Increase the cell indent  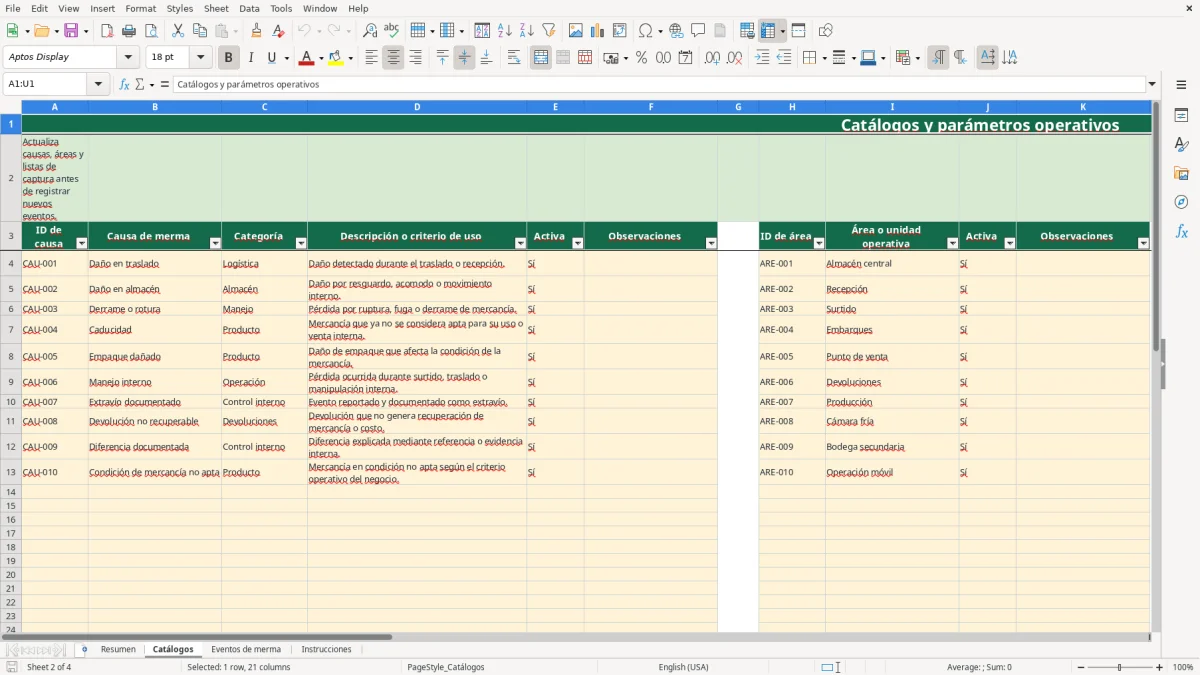[762, 58]
